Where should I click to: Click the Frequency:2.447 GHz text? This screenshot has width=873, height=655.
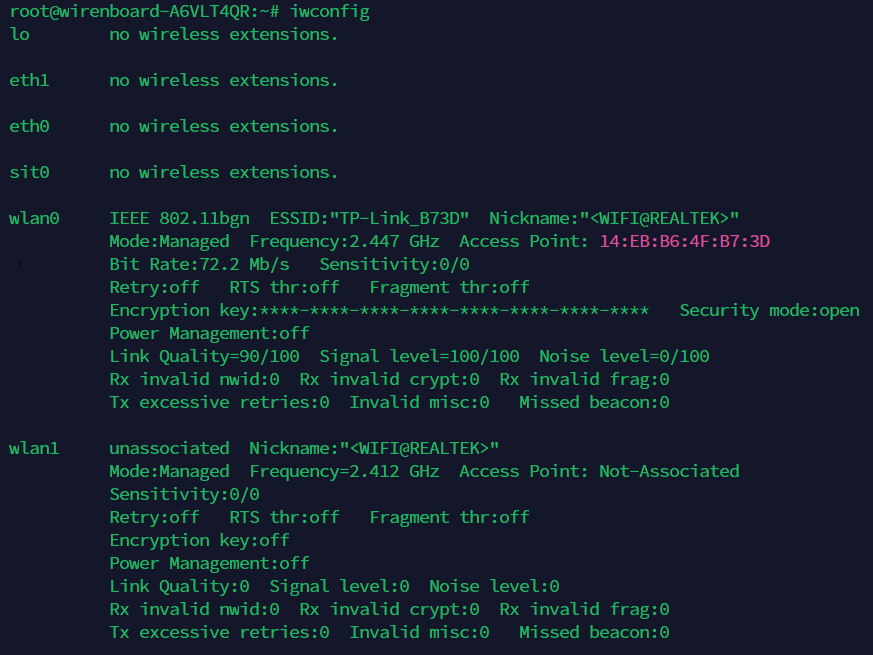coord(344,241)
